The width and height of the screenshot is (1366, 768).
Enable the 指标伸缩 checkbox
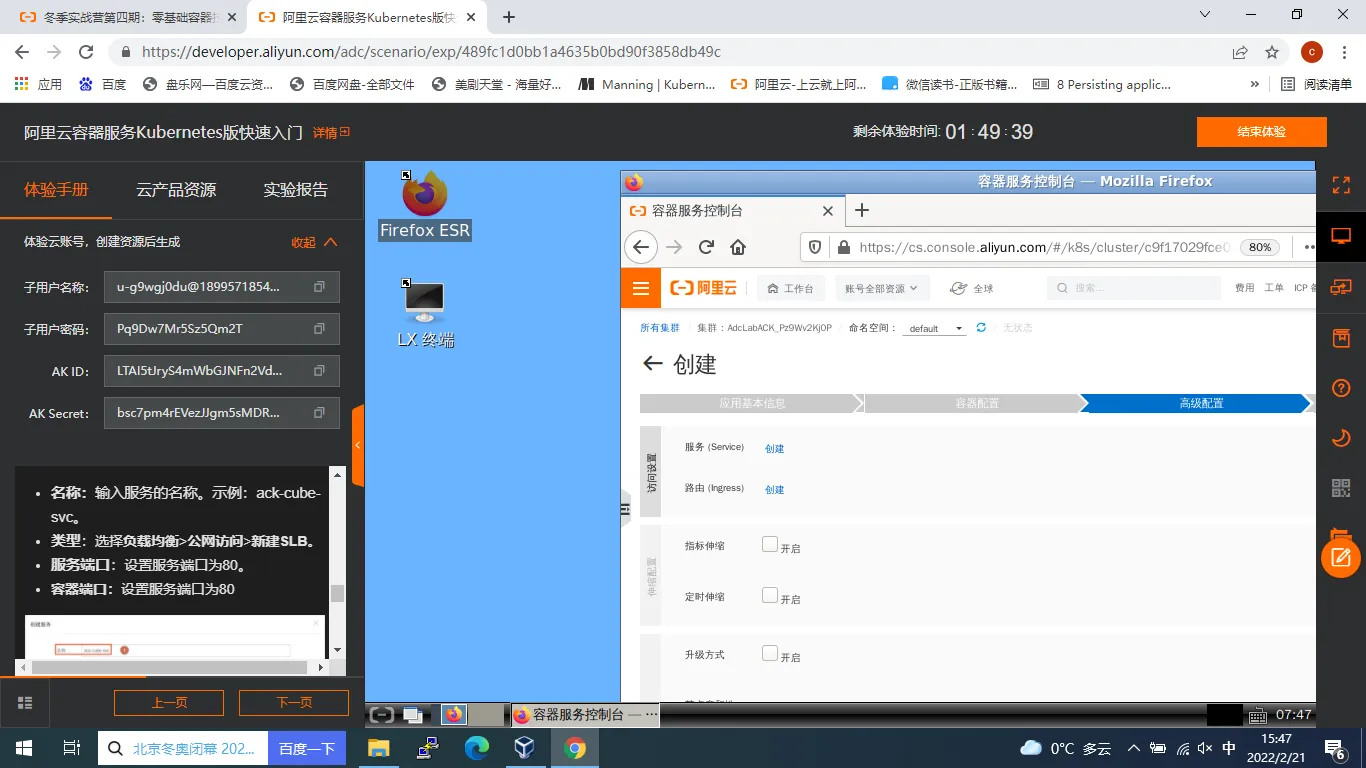point(769,544)
